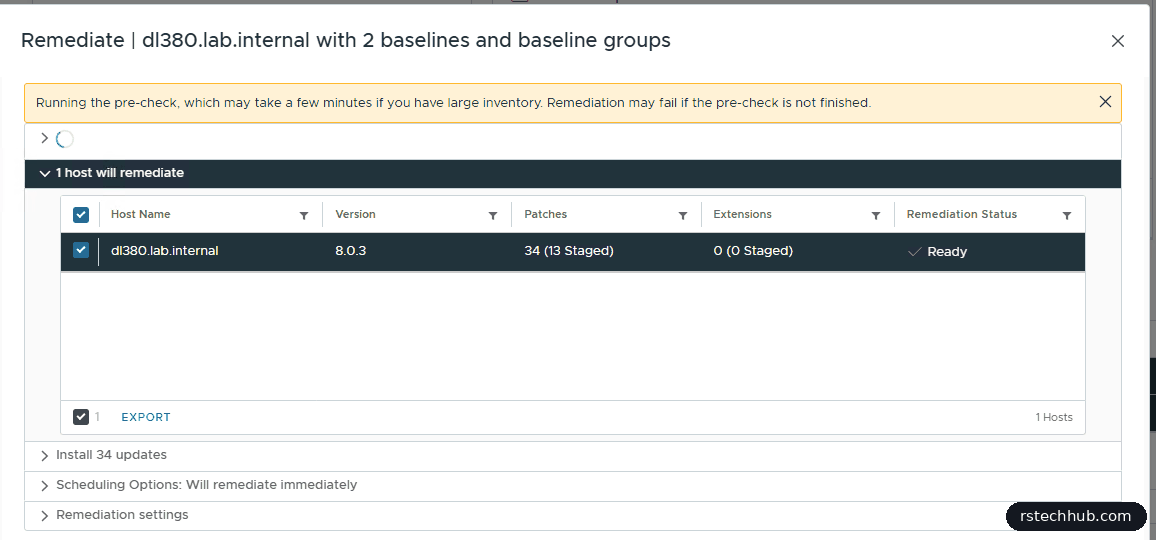Open the Host Name column filter
The image size is (1156, 540).
304,215
